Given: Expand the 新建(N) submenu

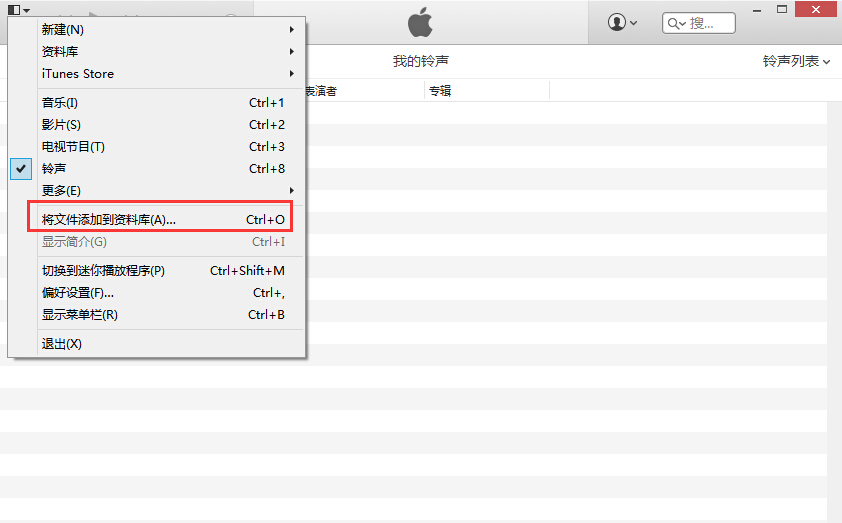Looking at the screenshot, I should 168,30.
